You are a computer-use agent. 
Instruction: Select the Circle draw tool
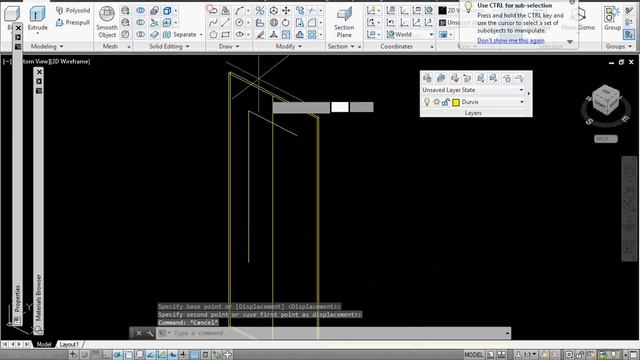[x=239, y=23]
